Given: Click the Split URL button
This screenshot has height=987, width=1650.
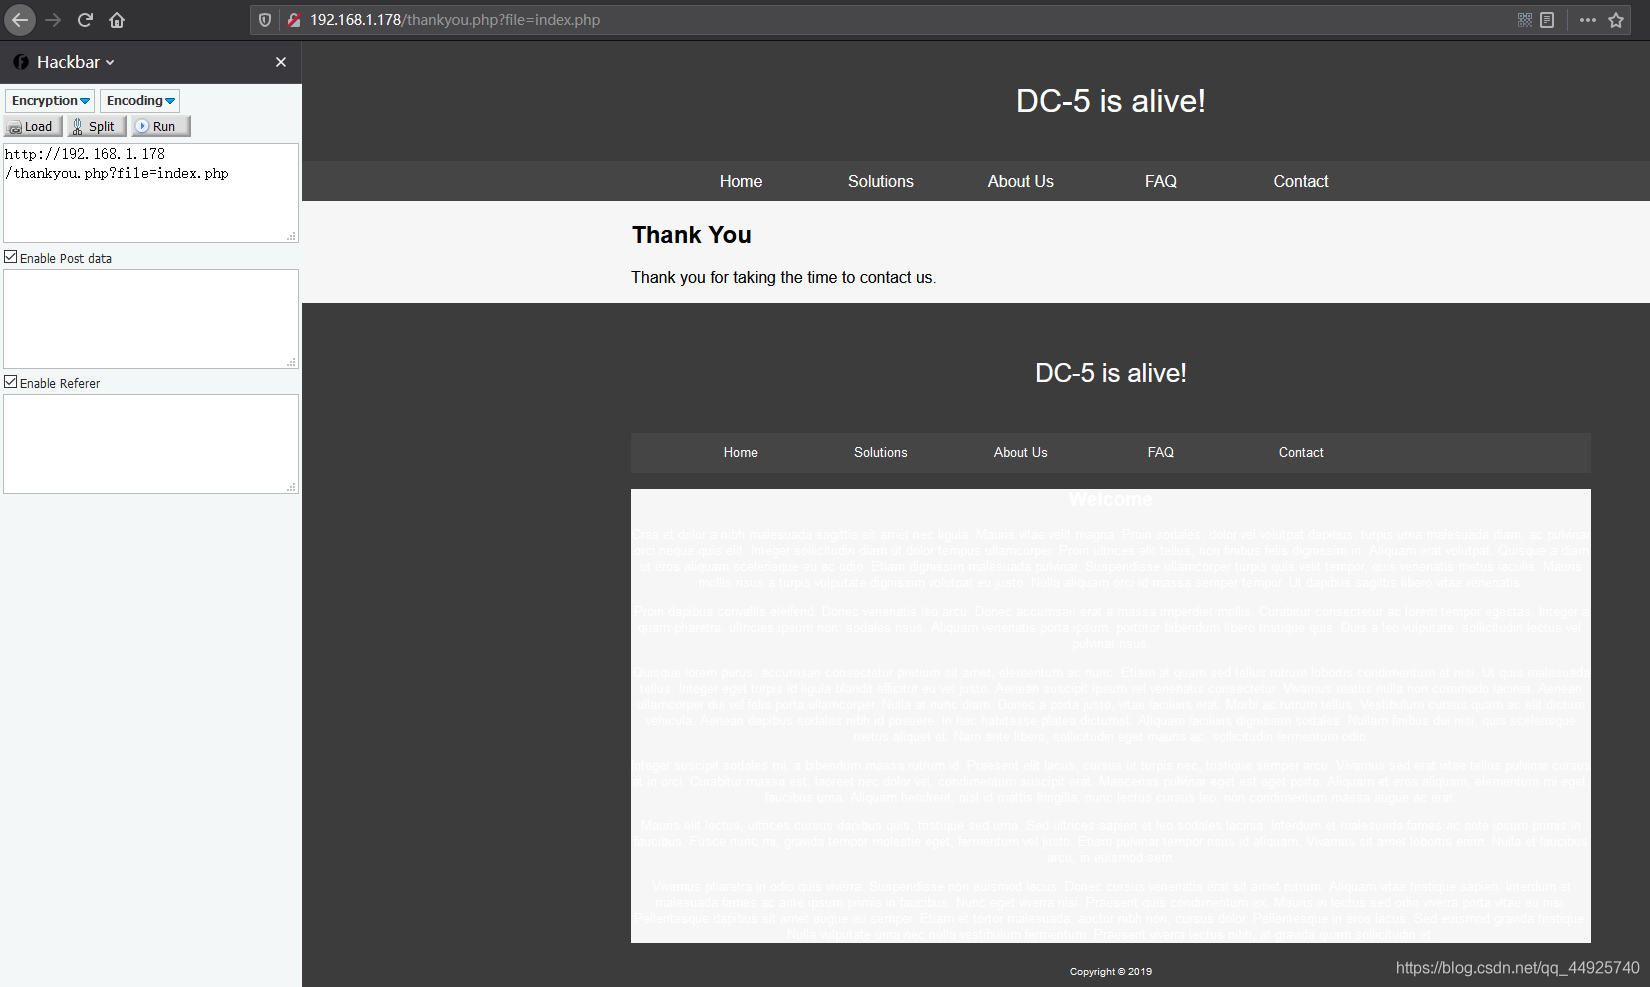Looking at the screenshot, I should pos(96,126).
